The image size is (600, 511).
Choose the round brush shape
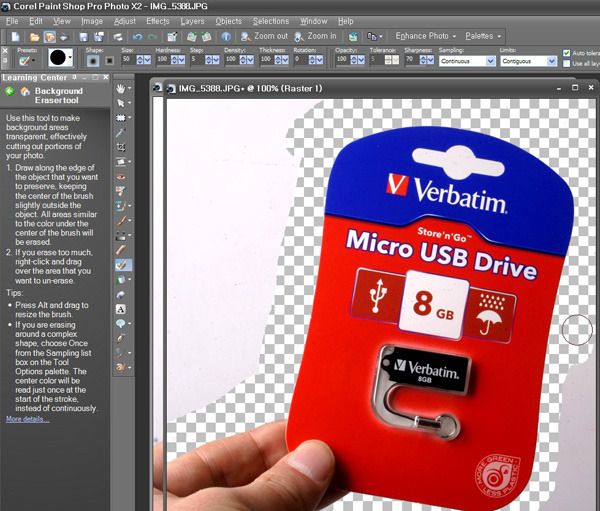tap(93, 60)
